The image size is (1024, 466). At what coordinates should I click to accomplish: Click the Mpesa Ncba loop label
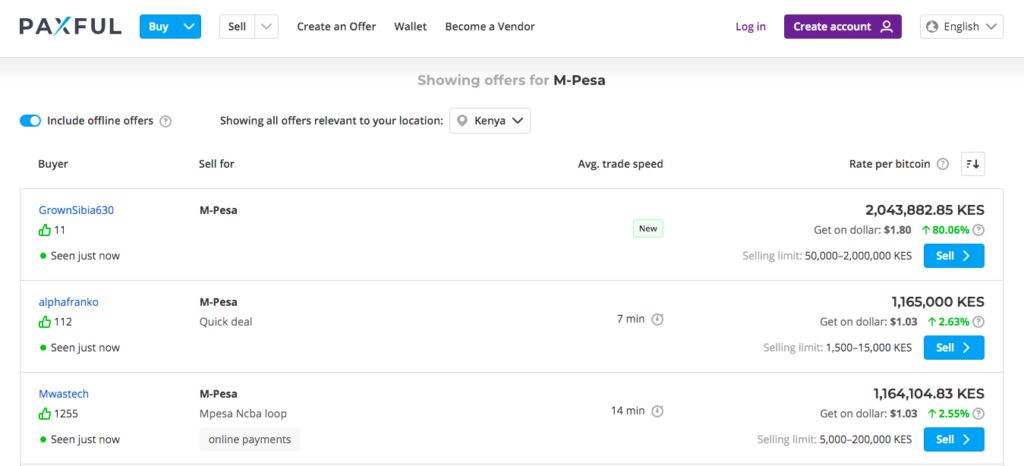coord(243,414)
